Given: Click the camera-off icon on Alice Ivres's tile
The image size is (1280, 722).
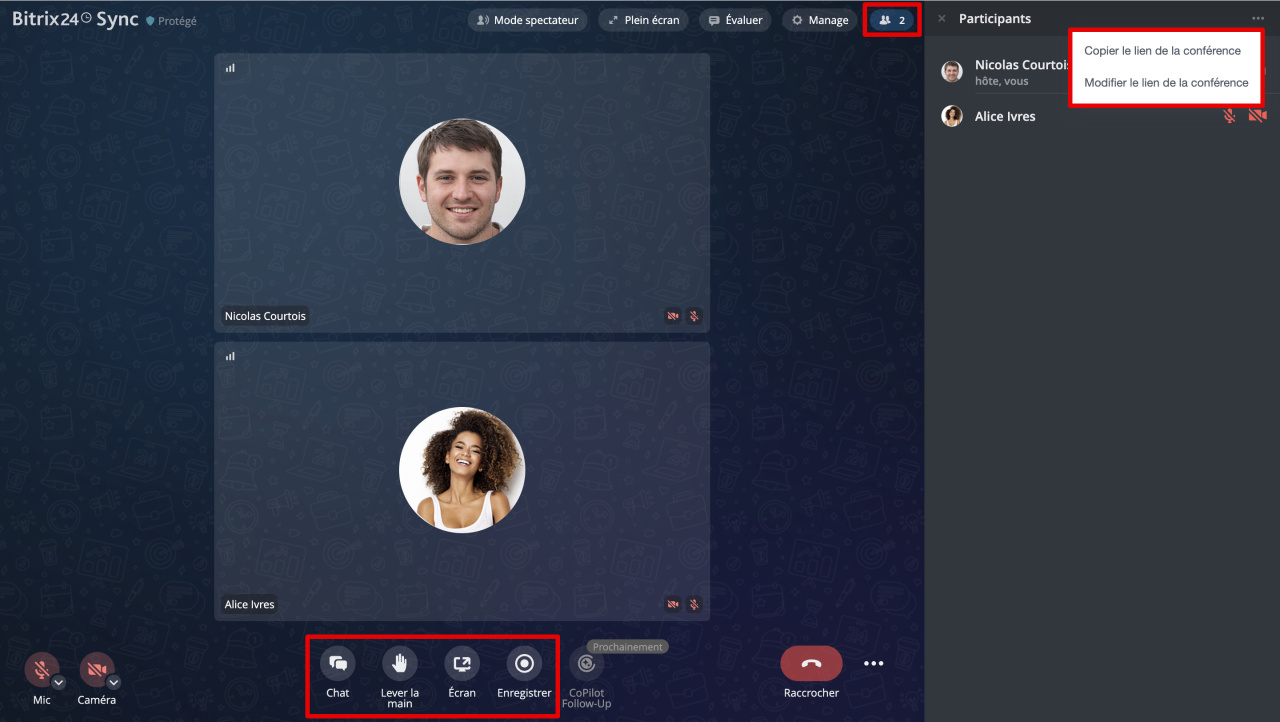Looking at the screenshot, I should tap(673, 604).
